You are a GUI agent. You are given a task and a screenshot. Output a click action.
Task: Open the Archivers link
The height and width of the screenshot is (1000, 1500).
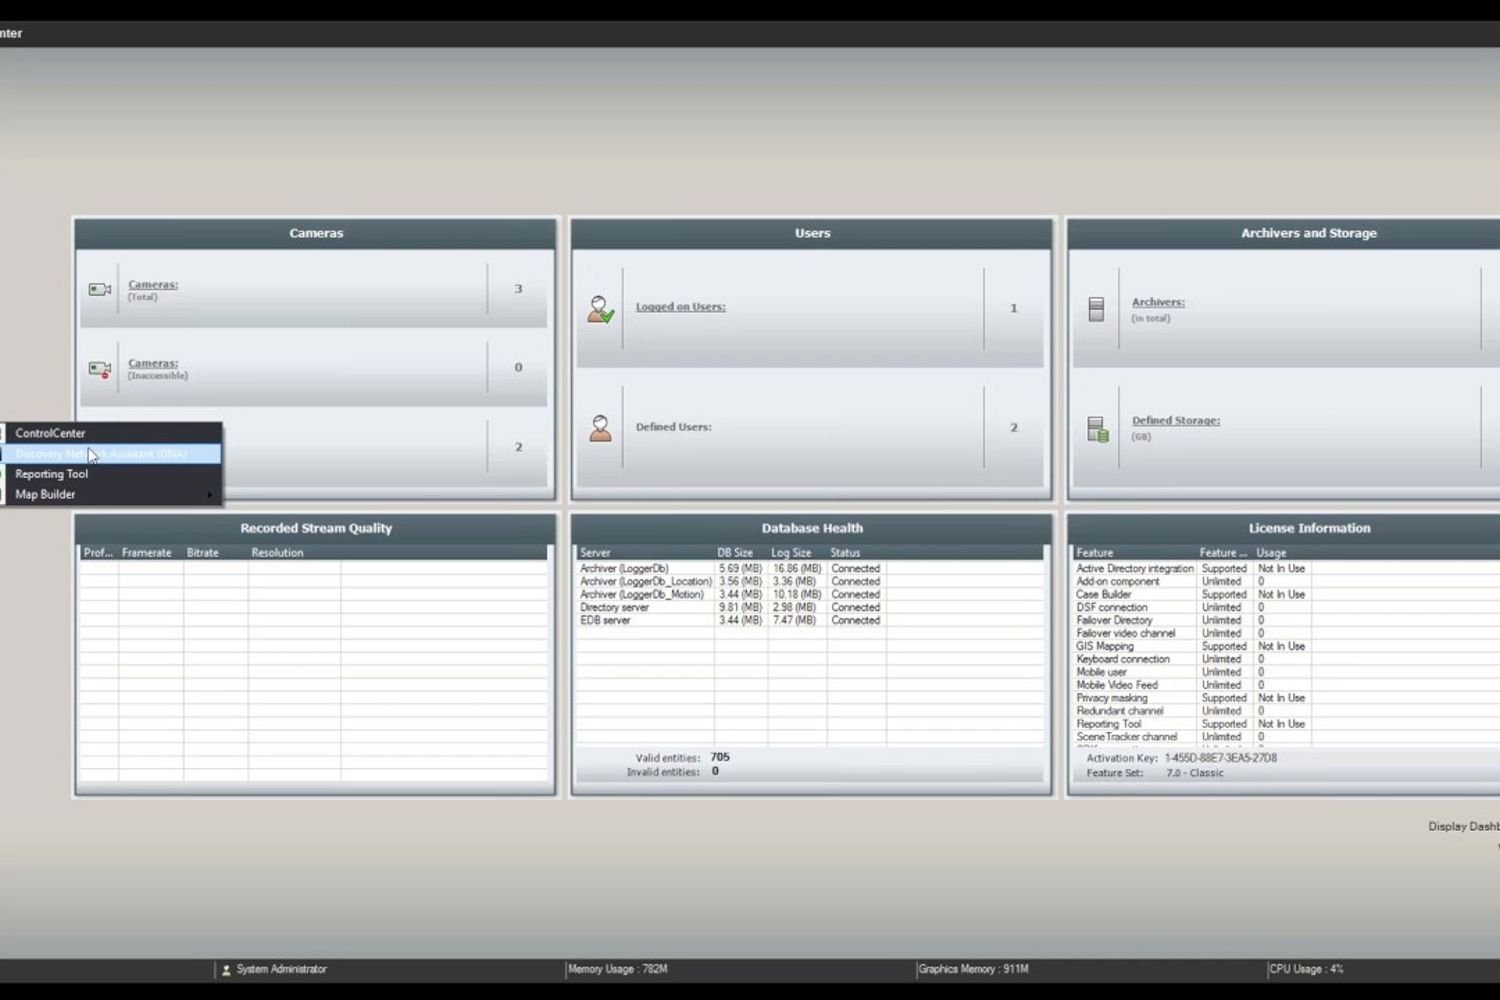[1158, 302]
